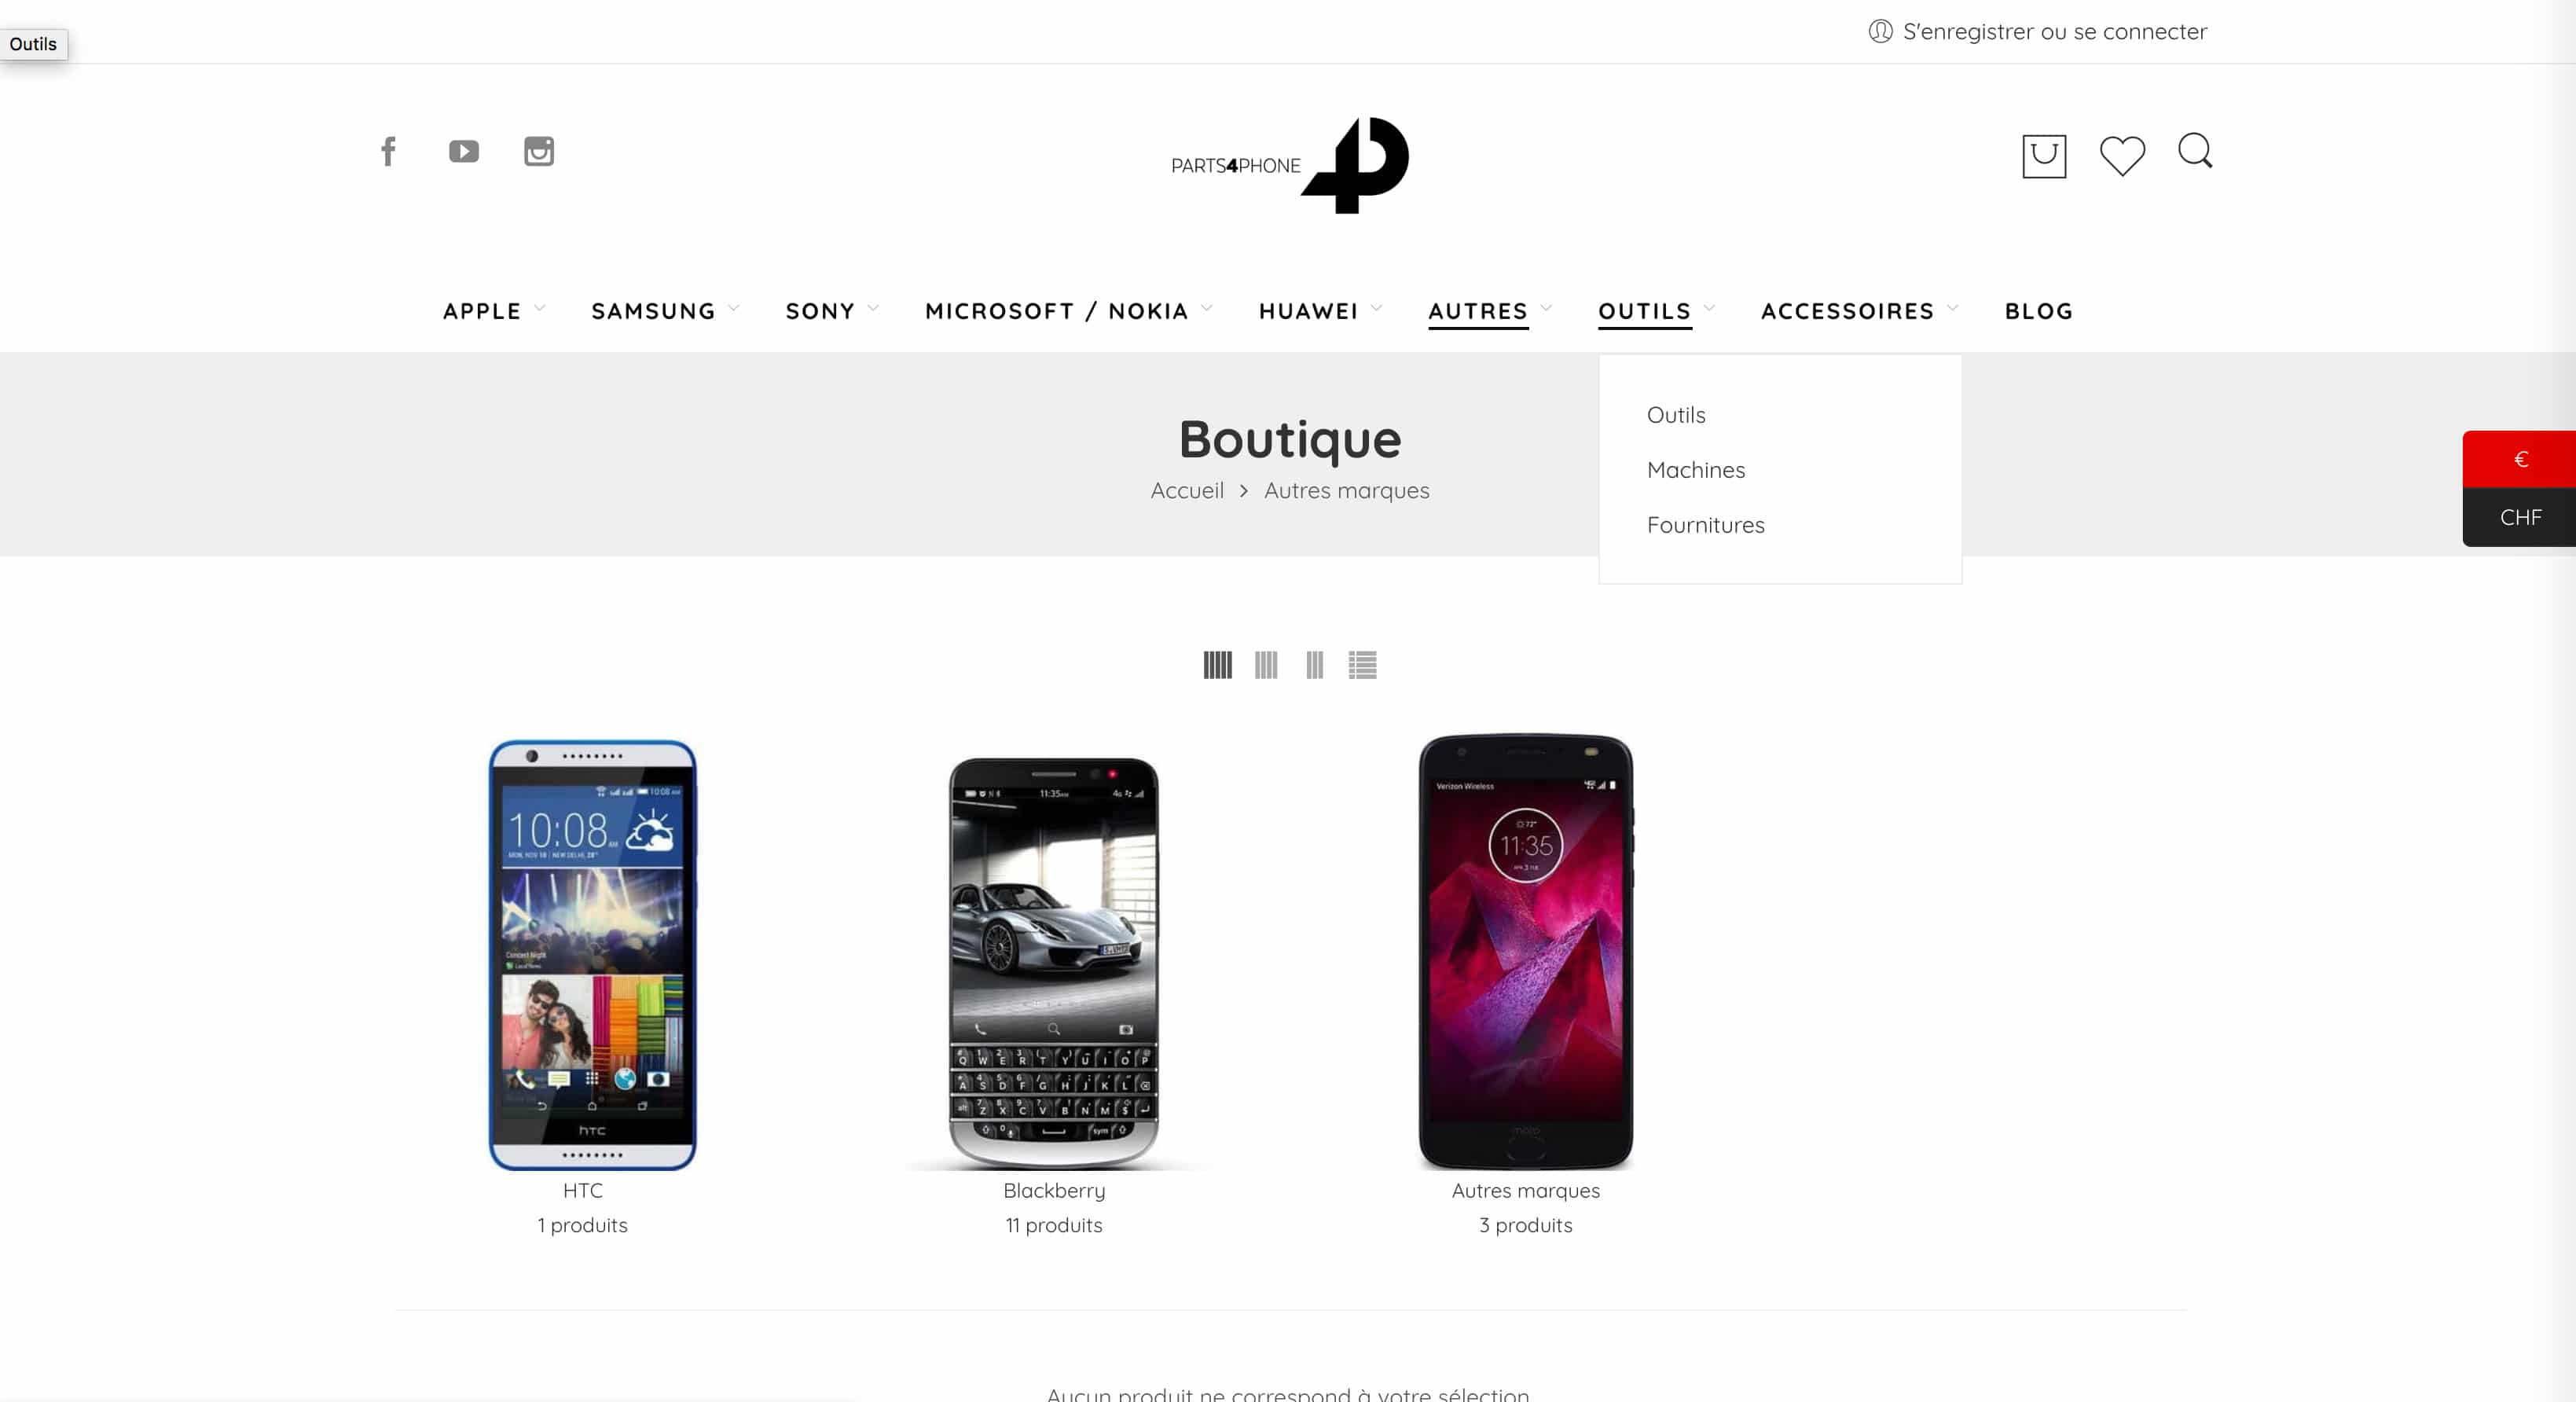Switch currency to CHF
The height and width of the screenshot is (1402, 2576).
tap(2519, 517)
